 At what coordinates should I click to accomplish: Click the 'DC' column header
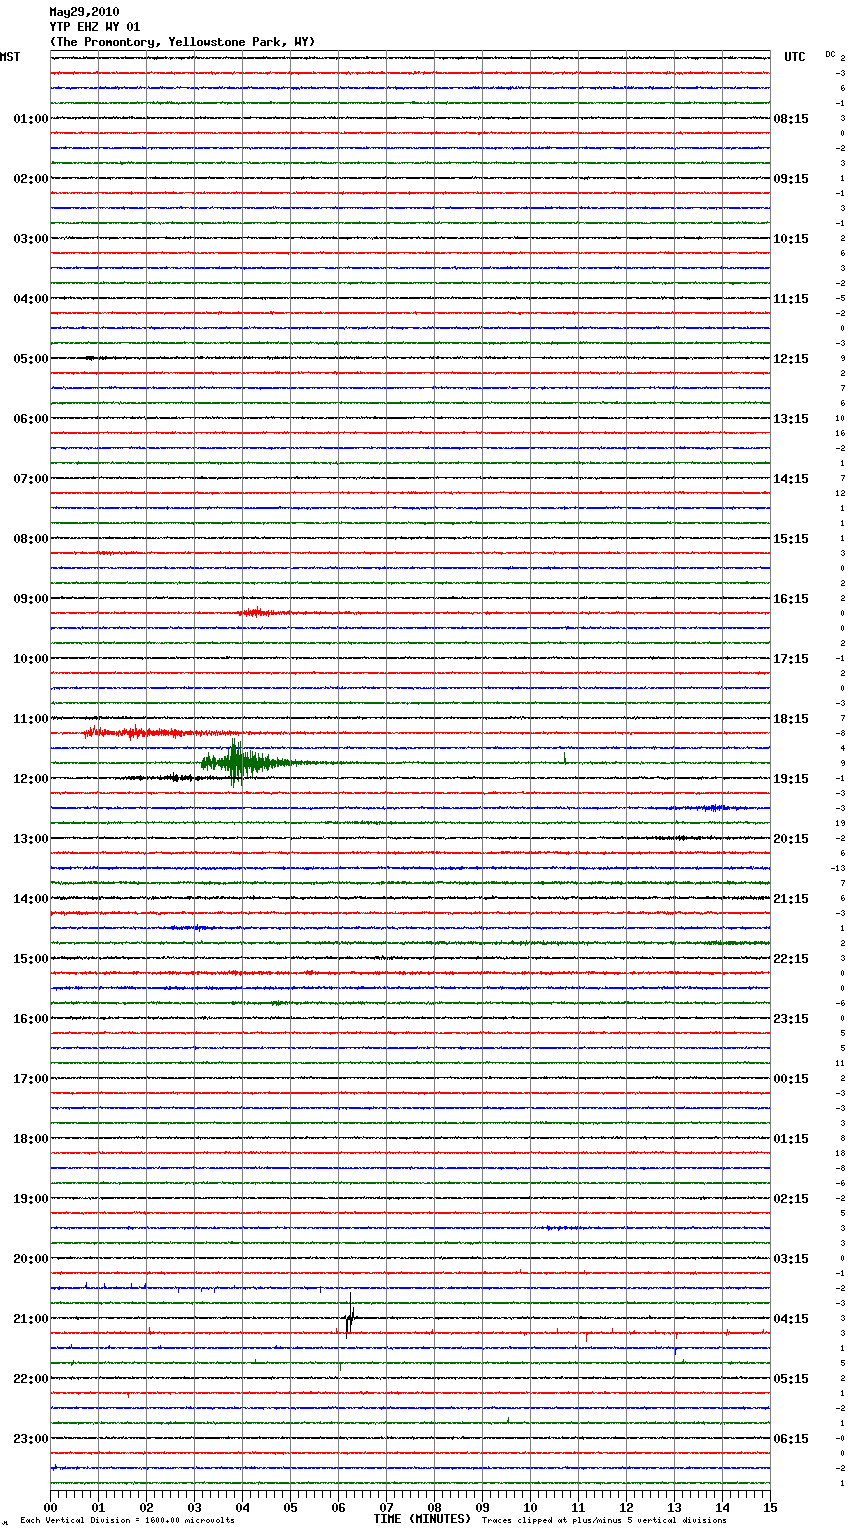pyautogui.click(x=830, y=54)
